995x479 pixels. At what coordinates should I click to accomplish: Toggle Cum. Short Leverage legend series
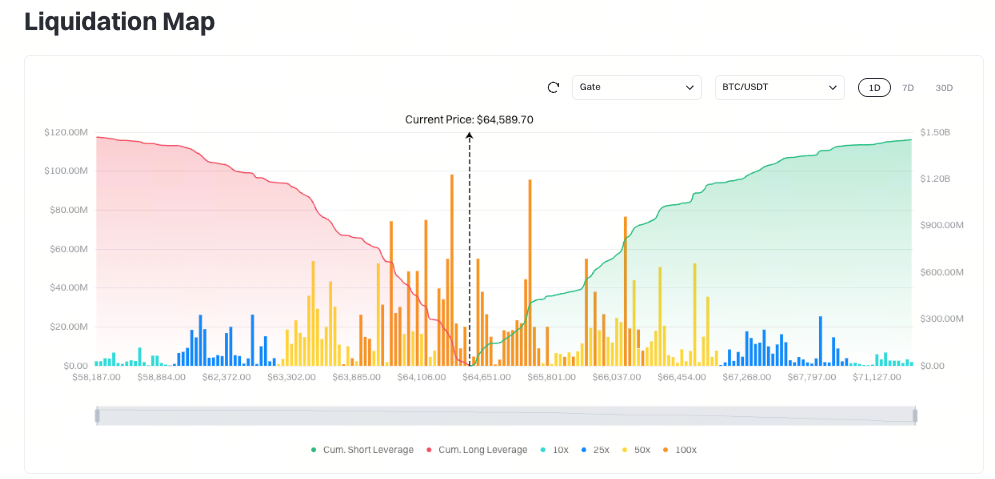(x=362, y=450)
